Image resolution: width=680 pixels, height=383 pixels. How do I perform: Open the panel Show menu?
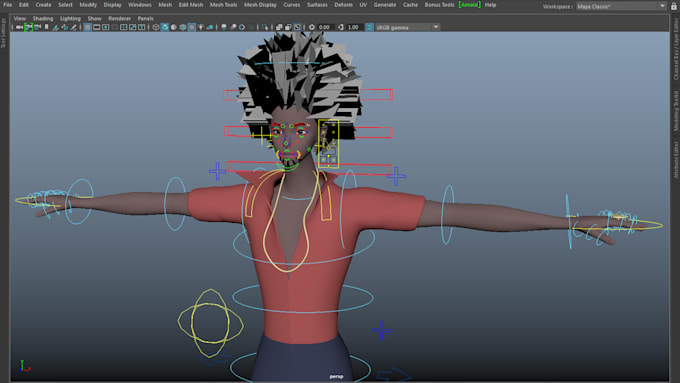[94, 18]
